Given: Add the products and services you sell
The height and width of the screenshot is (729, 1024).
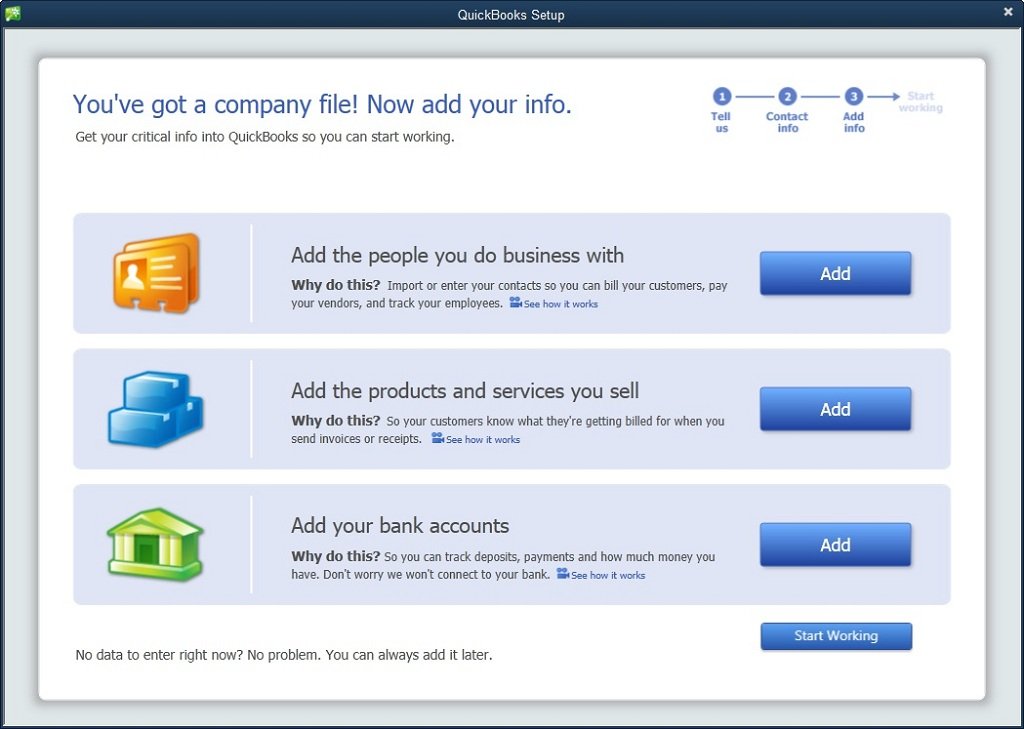Looking at the screenshot, I should tap(836, 408).
